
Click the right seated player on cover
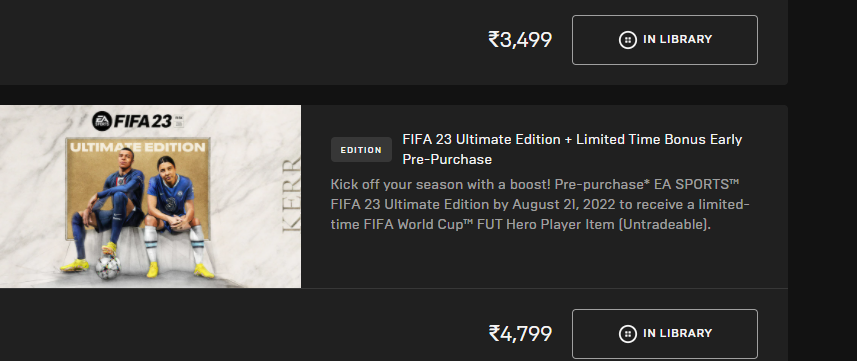[175, 216]
